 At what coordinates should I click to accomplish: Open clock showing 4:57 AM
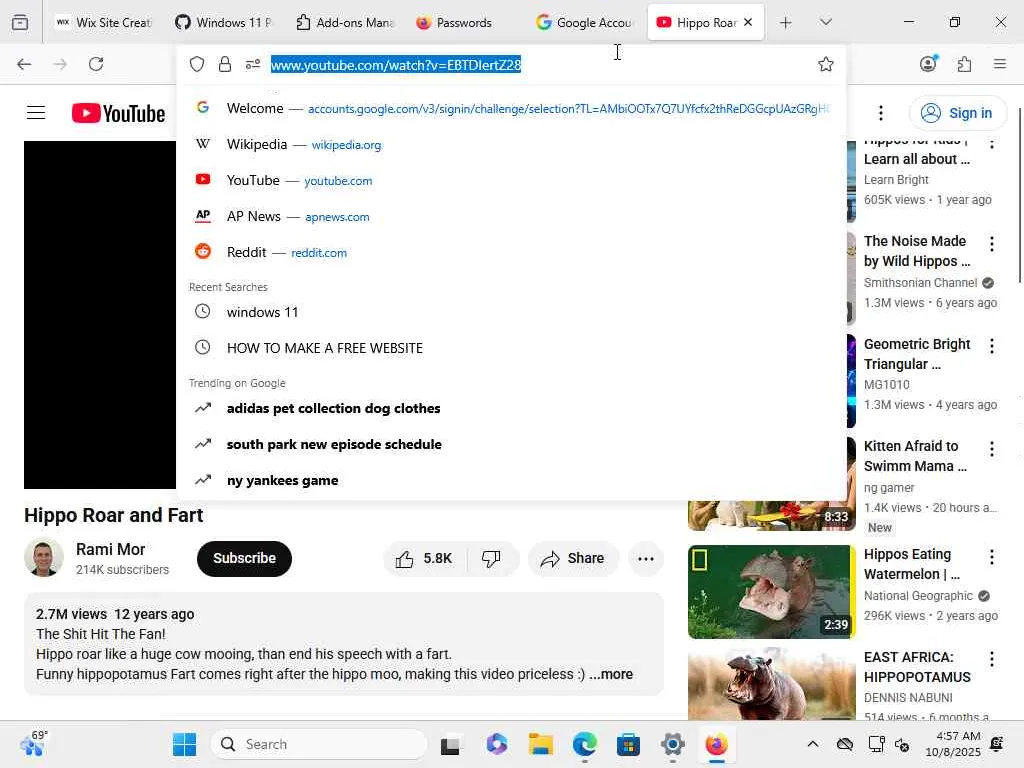point(953,744)
